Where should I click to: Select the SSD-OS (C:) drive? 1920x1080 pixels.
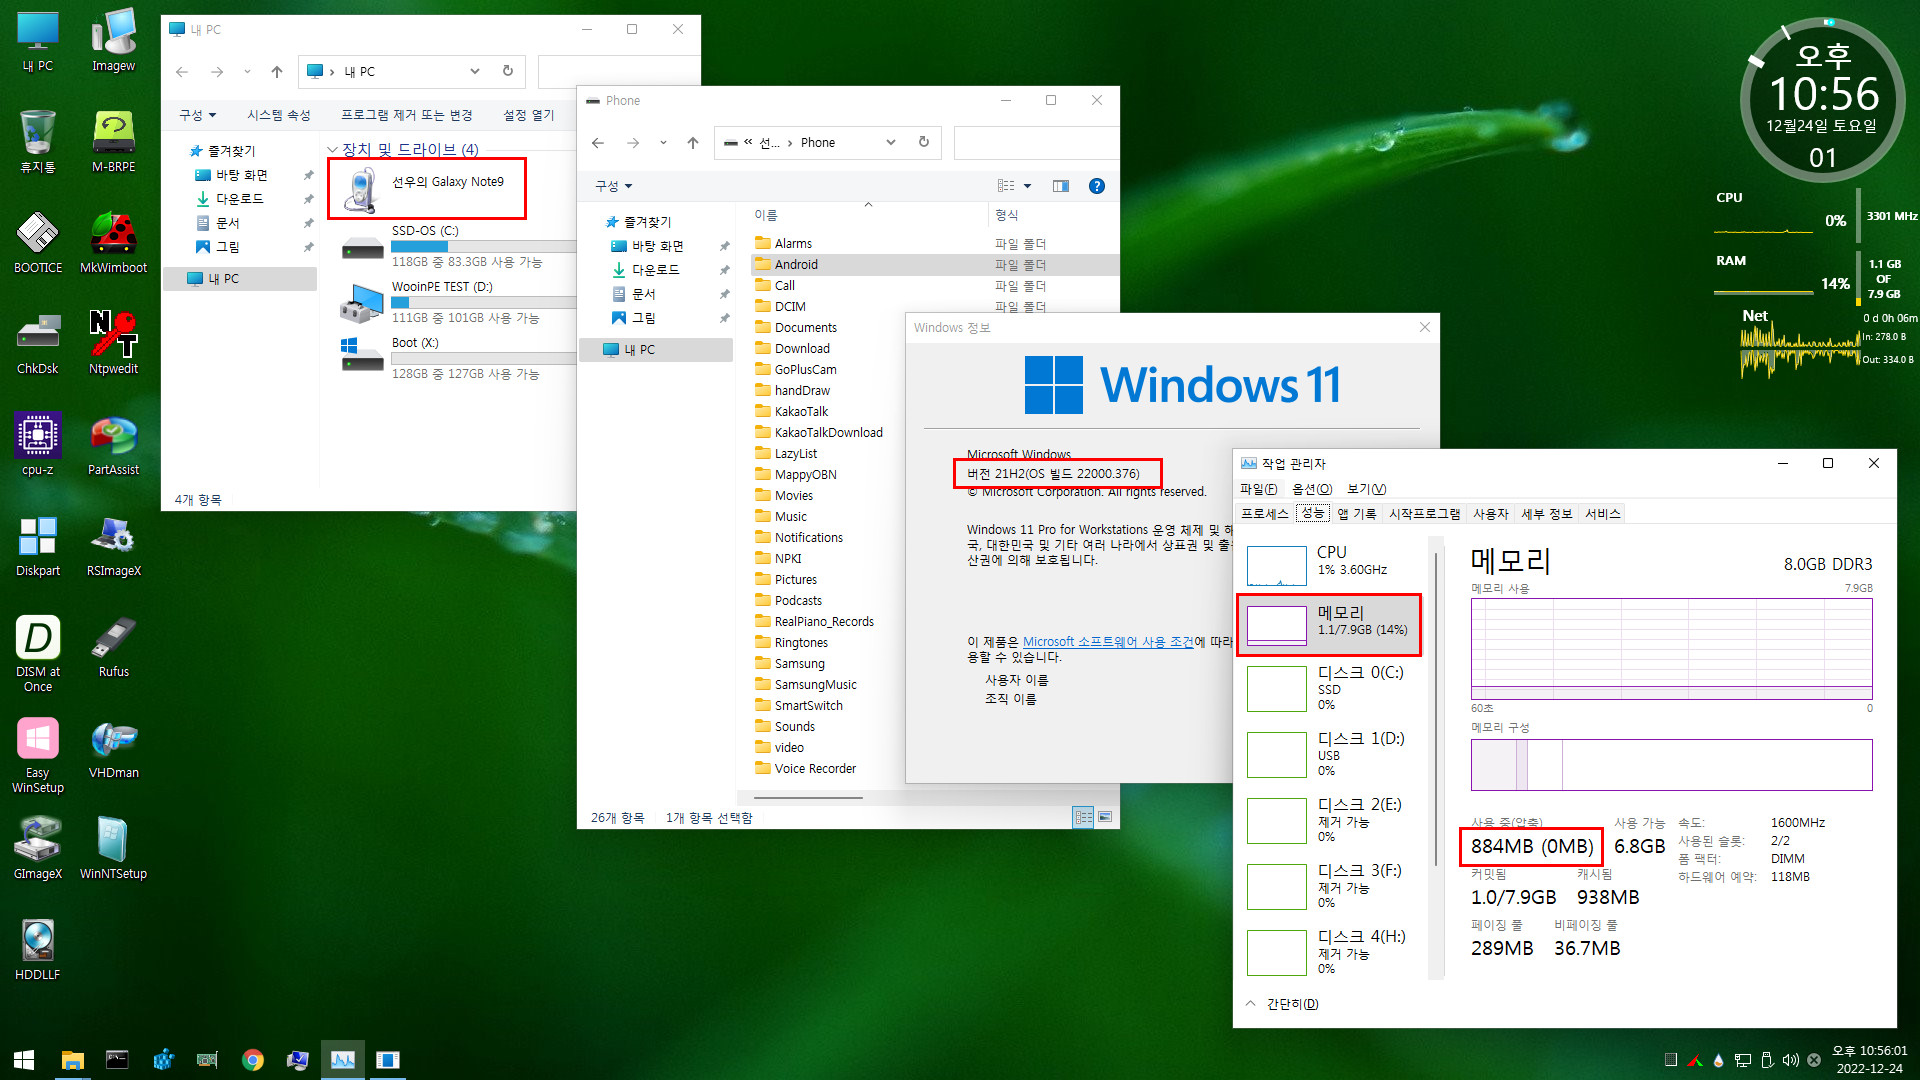click(x=460, y=246)
